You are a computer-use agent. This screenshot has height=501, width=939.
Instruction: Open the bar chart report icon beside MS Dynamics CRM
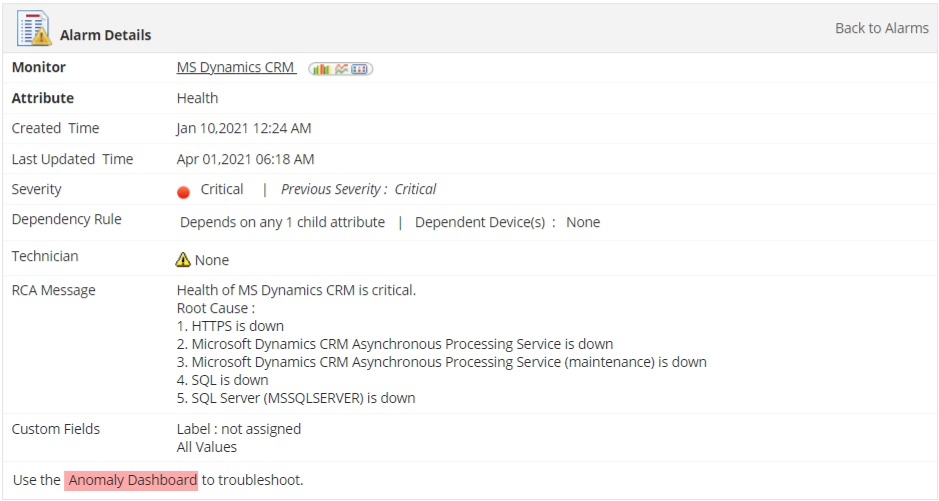point(321,69)
